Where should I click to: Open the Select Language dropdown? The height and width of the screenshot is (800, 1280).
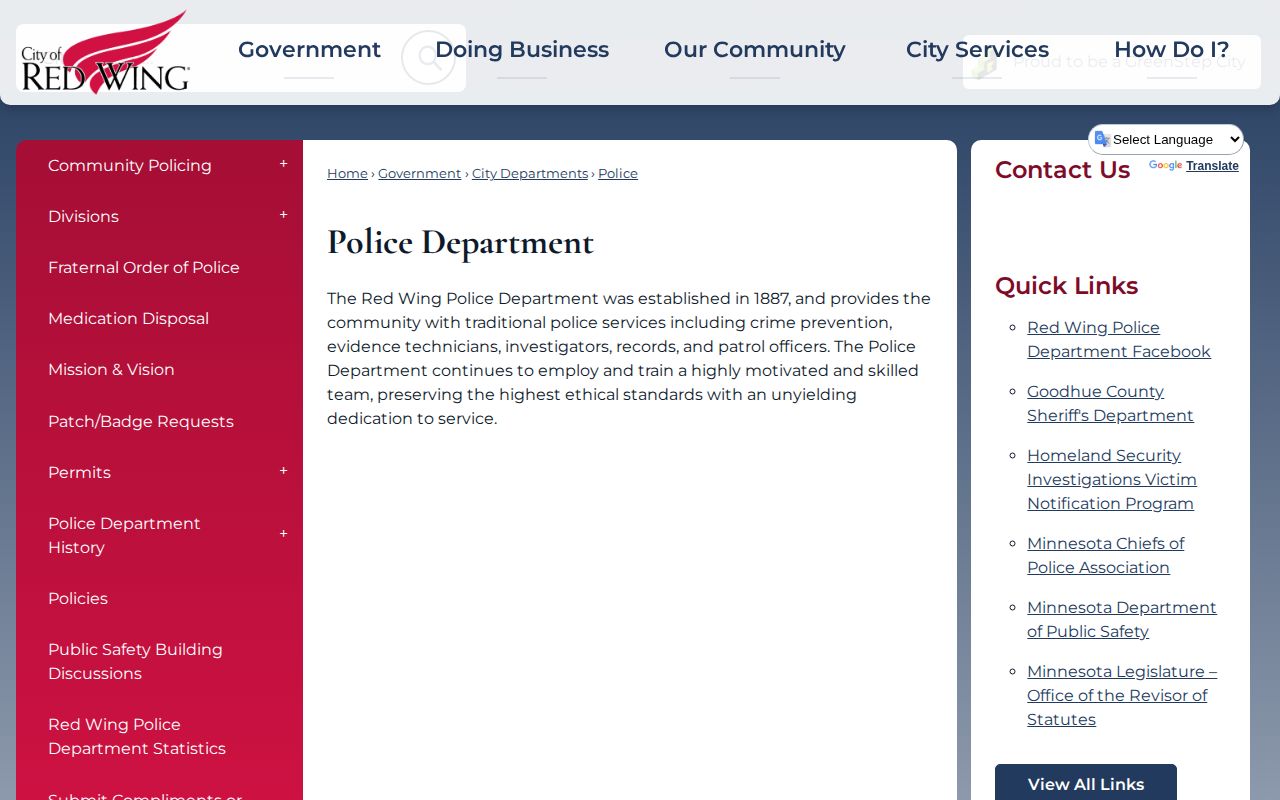pyautogui.click(x=1166, y=140)
